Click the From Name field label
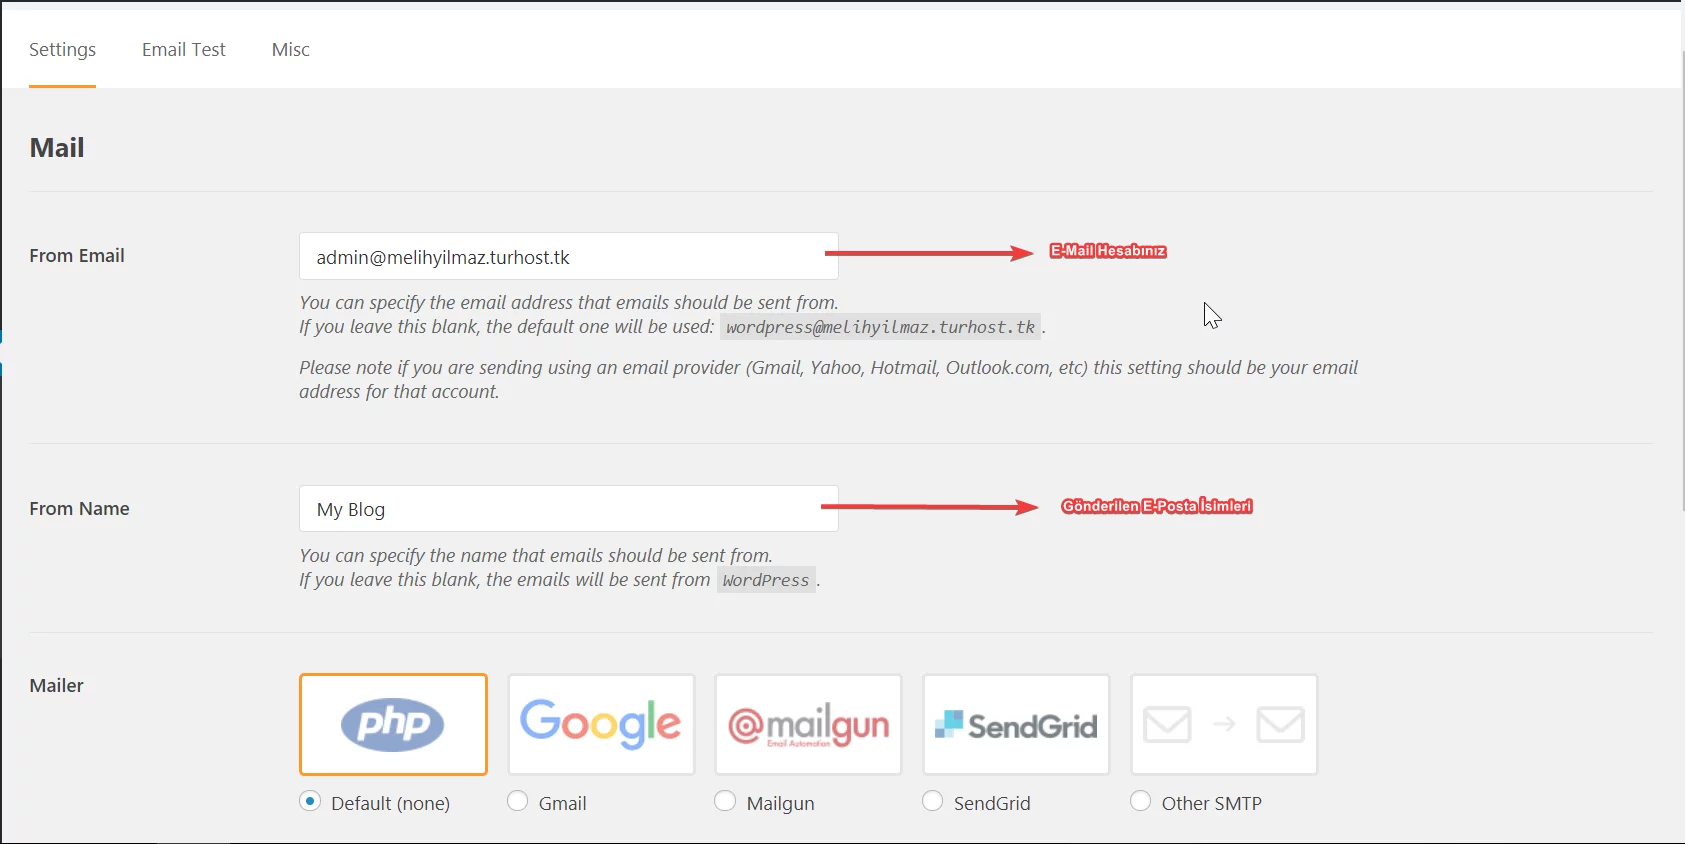This screenshot has width=1685, height=844. pyautogui.click(x=79, y=509)
